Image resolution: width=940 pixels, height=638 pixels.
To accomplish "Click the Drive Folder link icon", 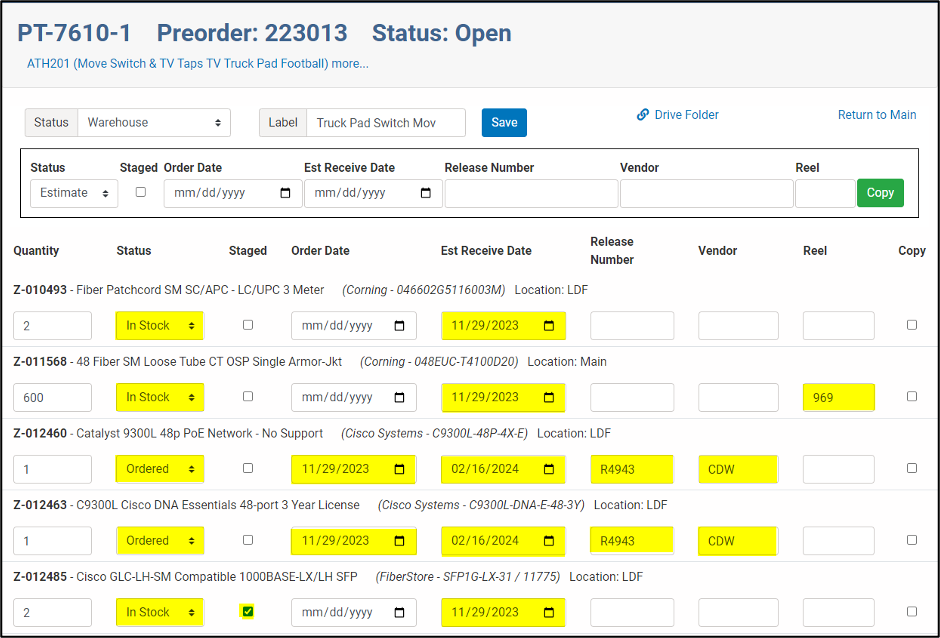I will tap(643, 115).
